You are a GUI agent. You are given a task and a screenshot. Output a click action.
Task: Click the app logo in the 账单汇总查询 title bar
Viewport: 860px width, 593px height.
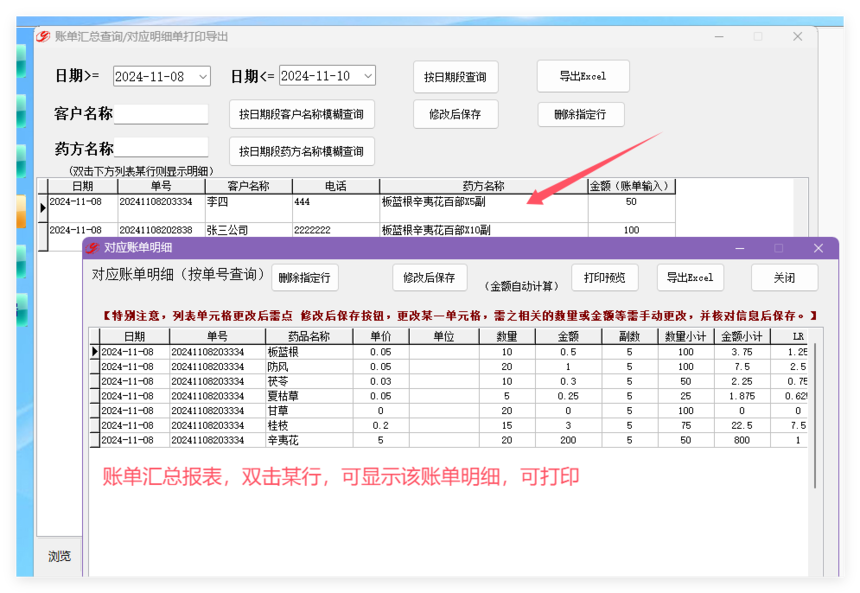coord(42,37)
